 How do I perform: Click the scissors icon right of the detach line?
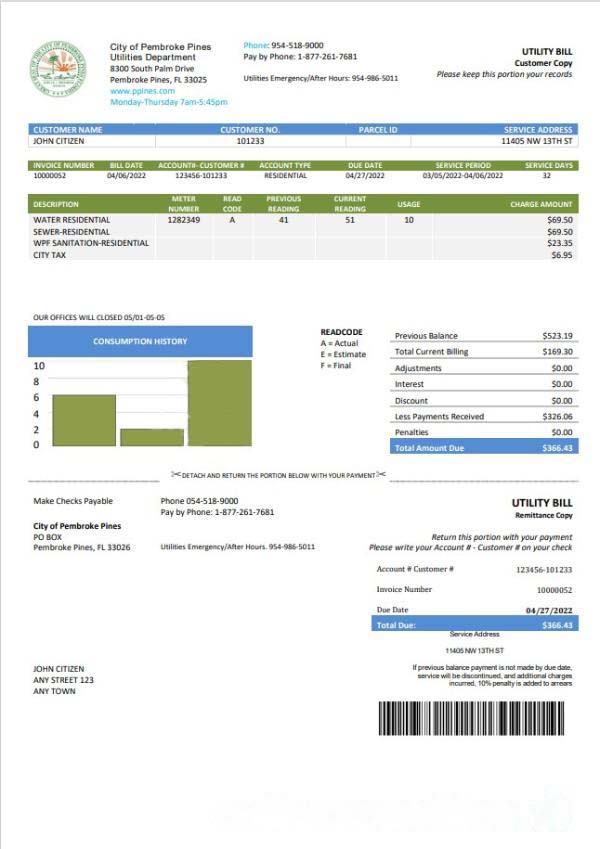(380, 475)
